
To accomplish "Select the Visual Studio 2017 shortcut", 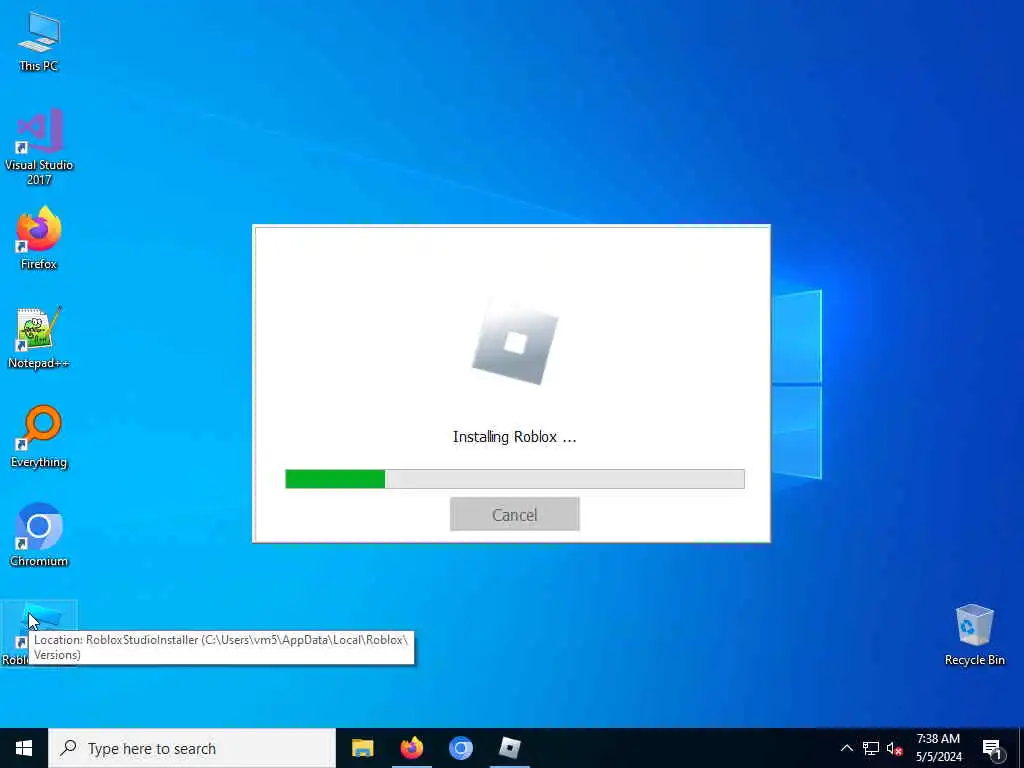I will (x=39, y=147).
